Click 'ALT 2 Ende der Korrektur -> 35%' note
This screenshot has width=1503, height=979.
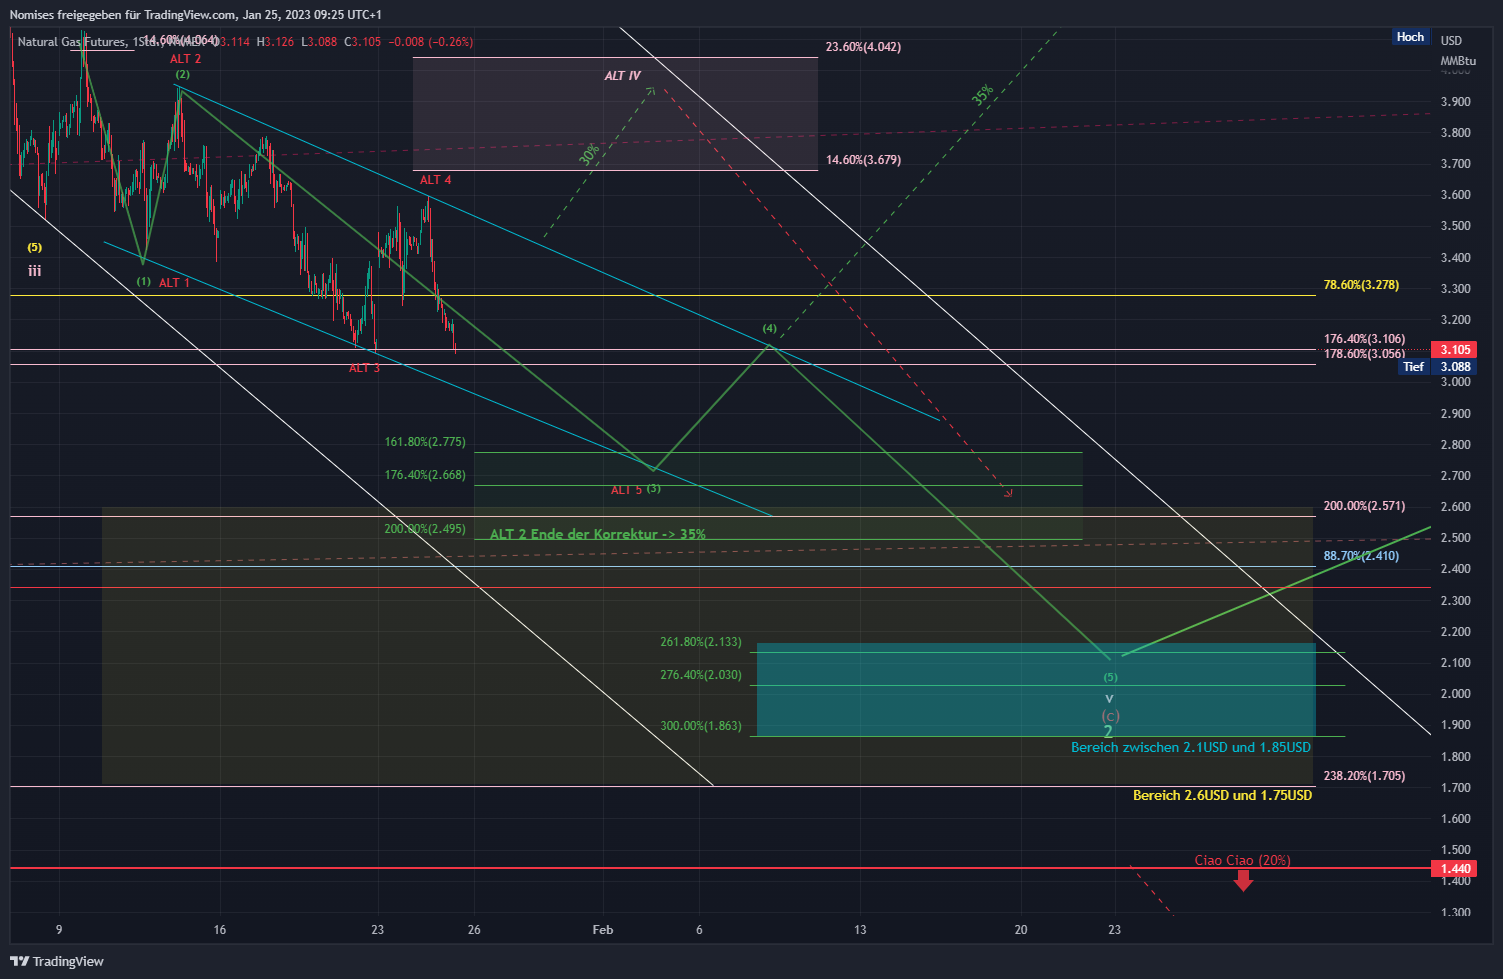pyautogui.click(x=598, y=534)
